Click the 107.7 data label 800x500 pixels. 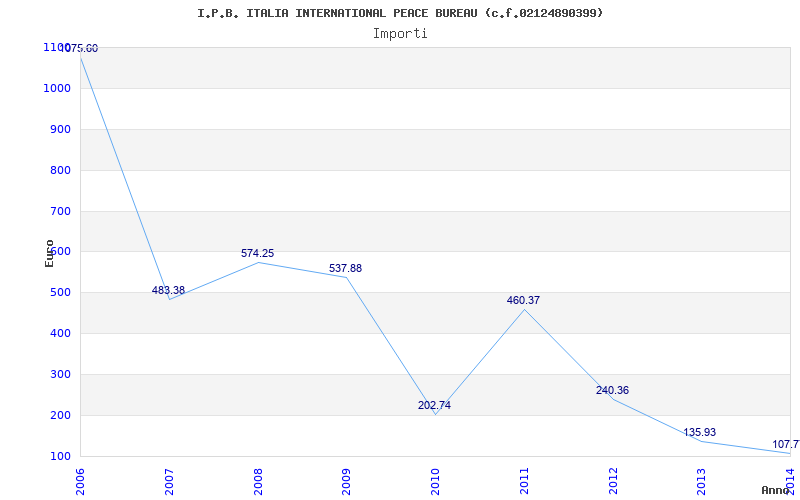pyautogui.click(x=786, y=444)
